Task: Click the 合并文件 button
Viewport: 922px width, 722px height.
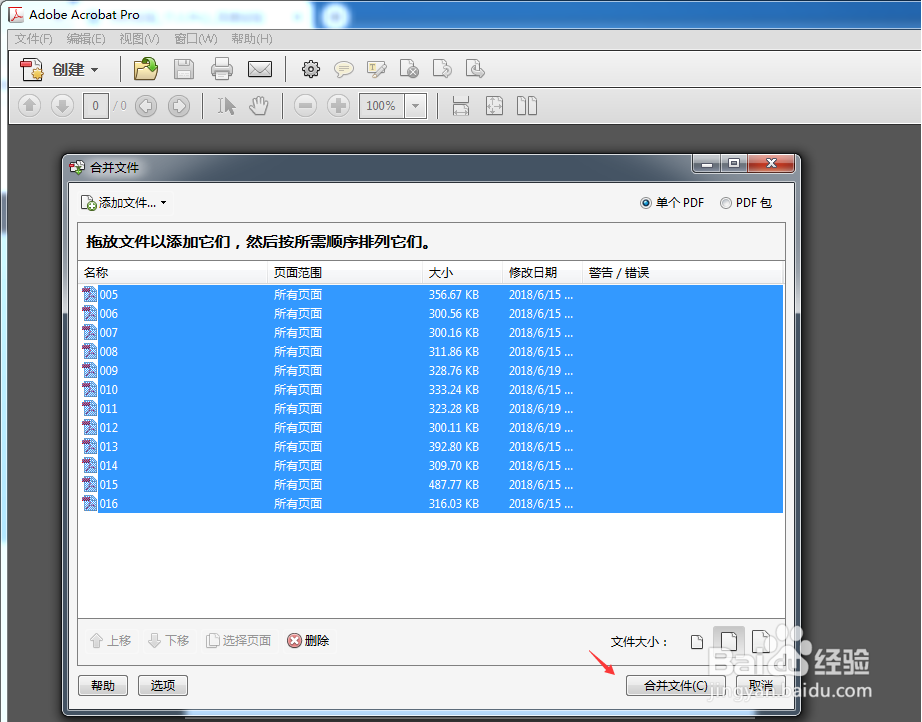Action: tap(676, 685)
